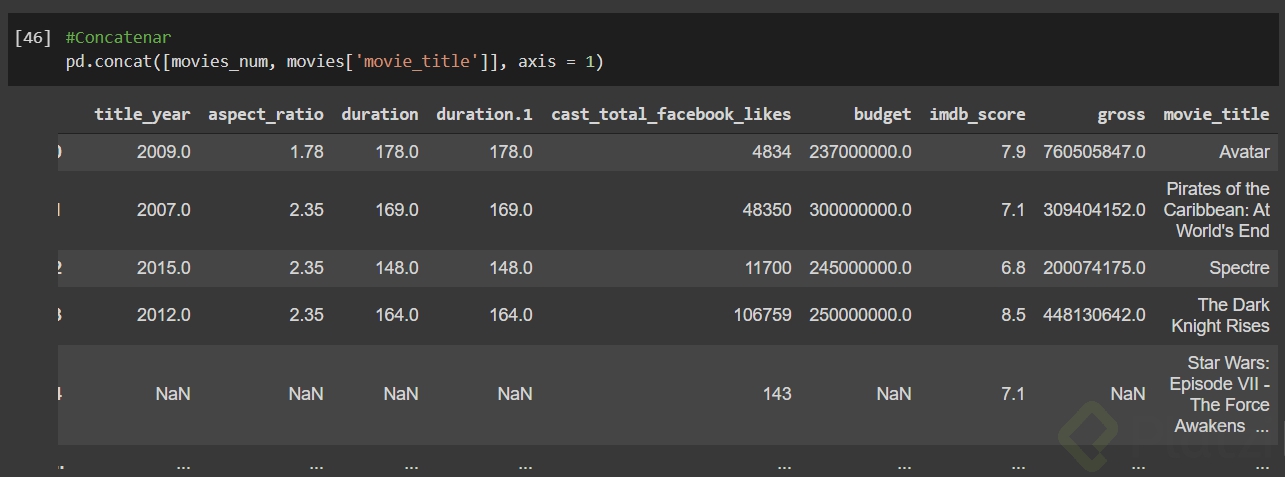
Task: Select the title_year 2012.0 cell
Action: (164, 315)
